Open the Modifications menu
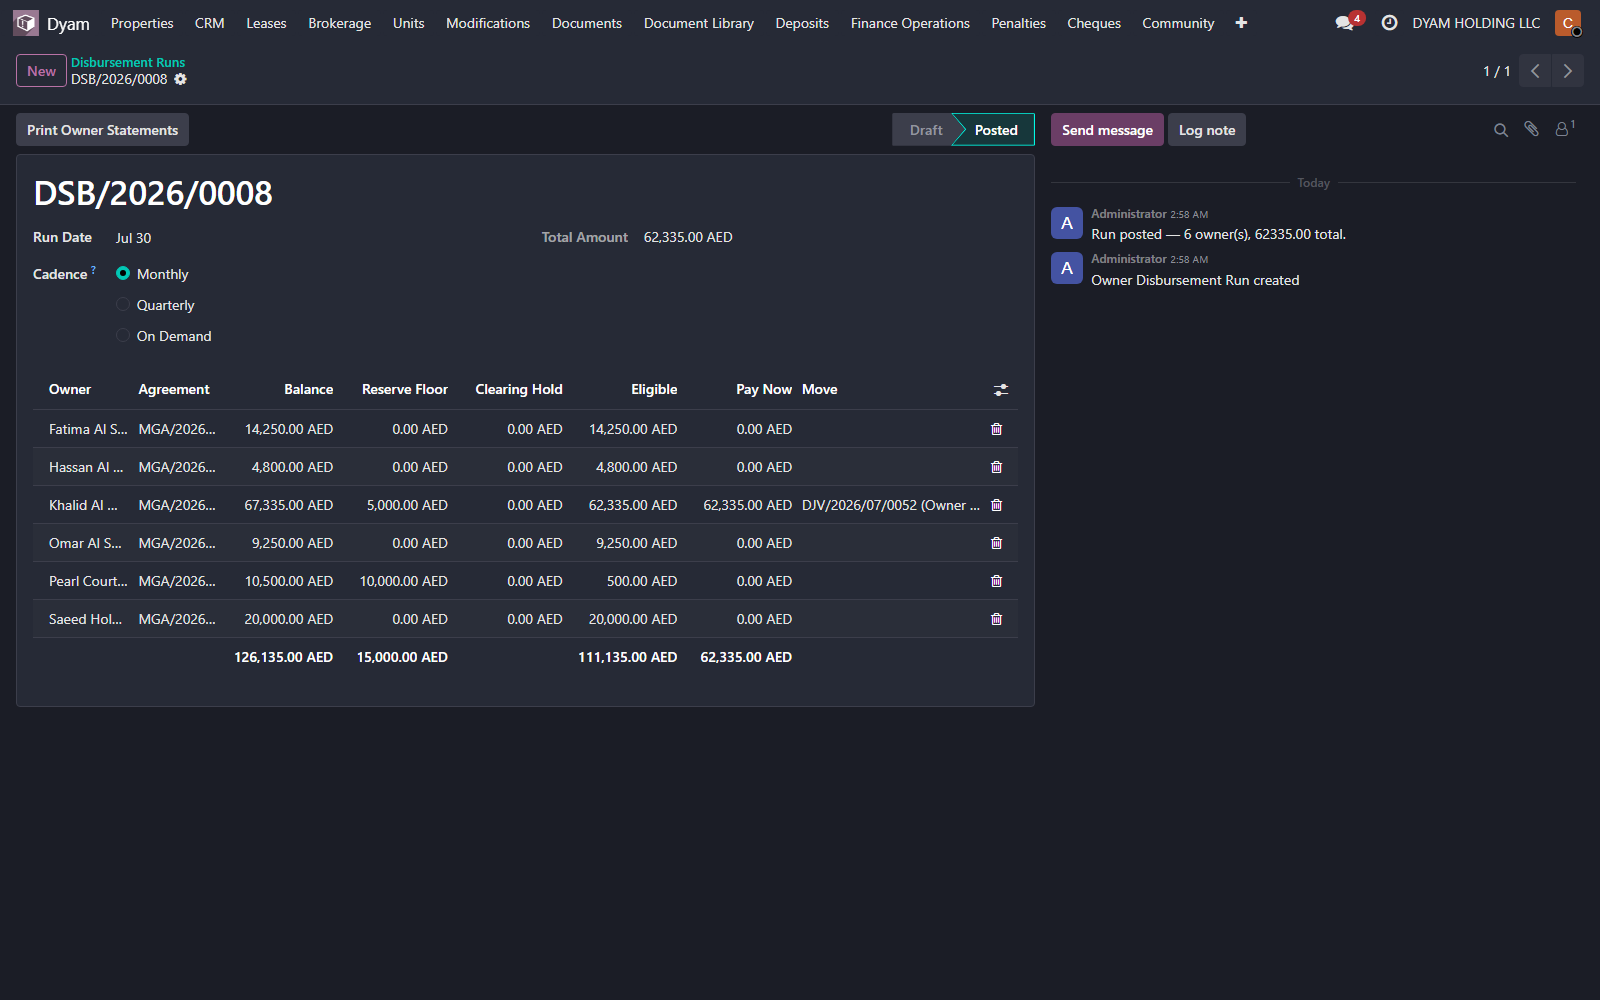1600x1000 pixels. (488, 23)
